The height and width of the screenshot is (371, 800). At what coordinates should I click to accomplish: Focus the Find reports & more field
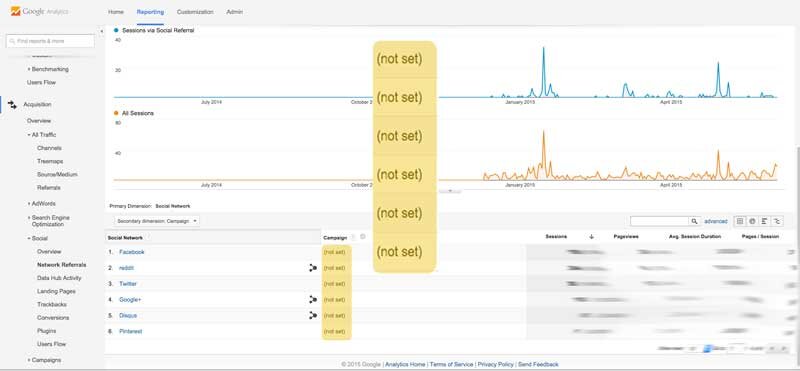pos(50,41)
